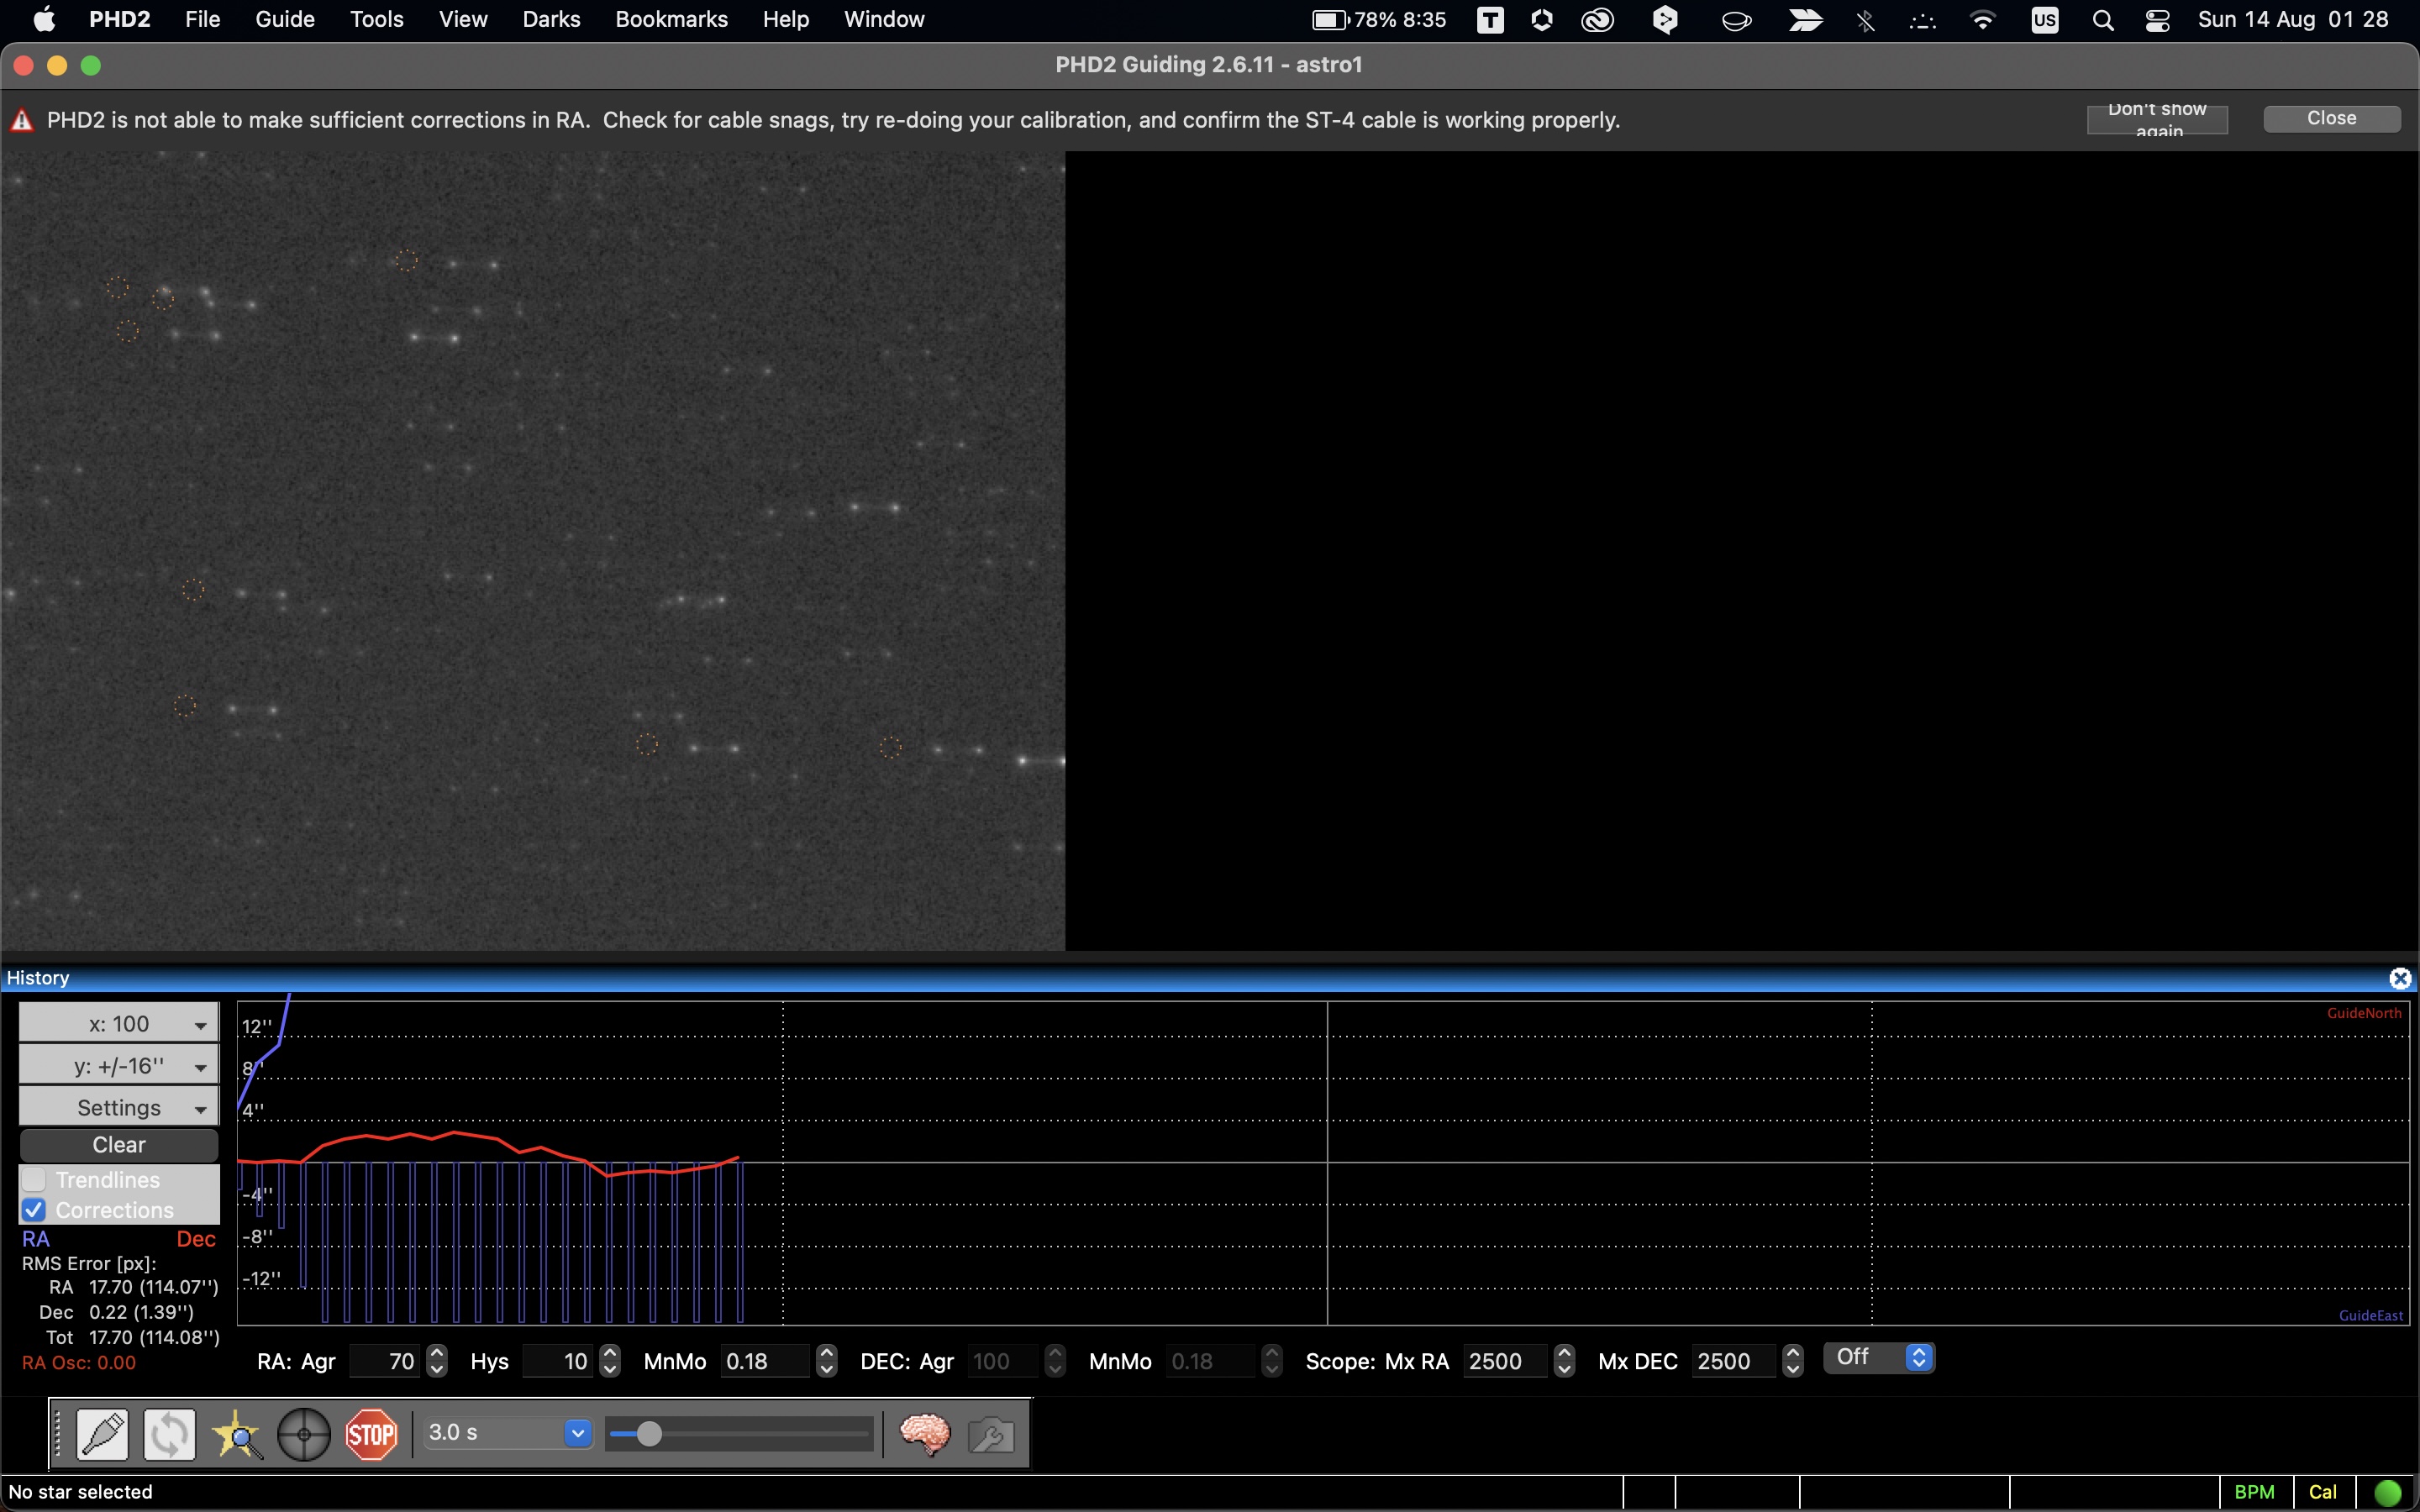
Task: Open the Guide menu
Action: click(284, 19)
